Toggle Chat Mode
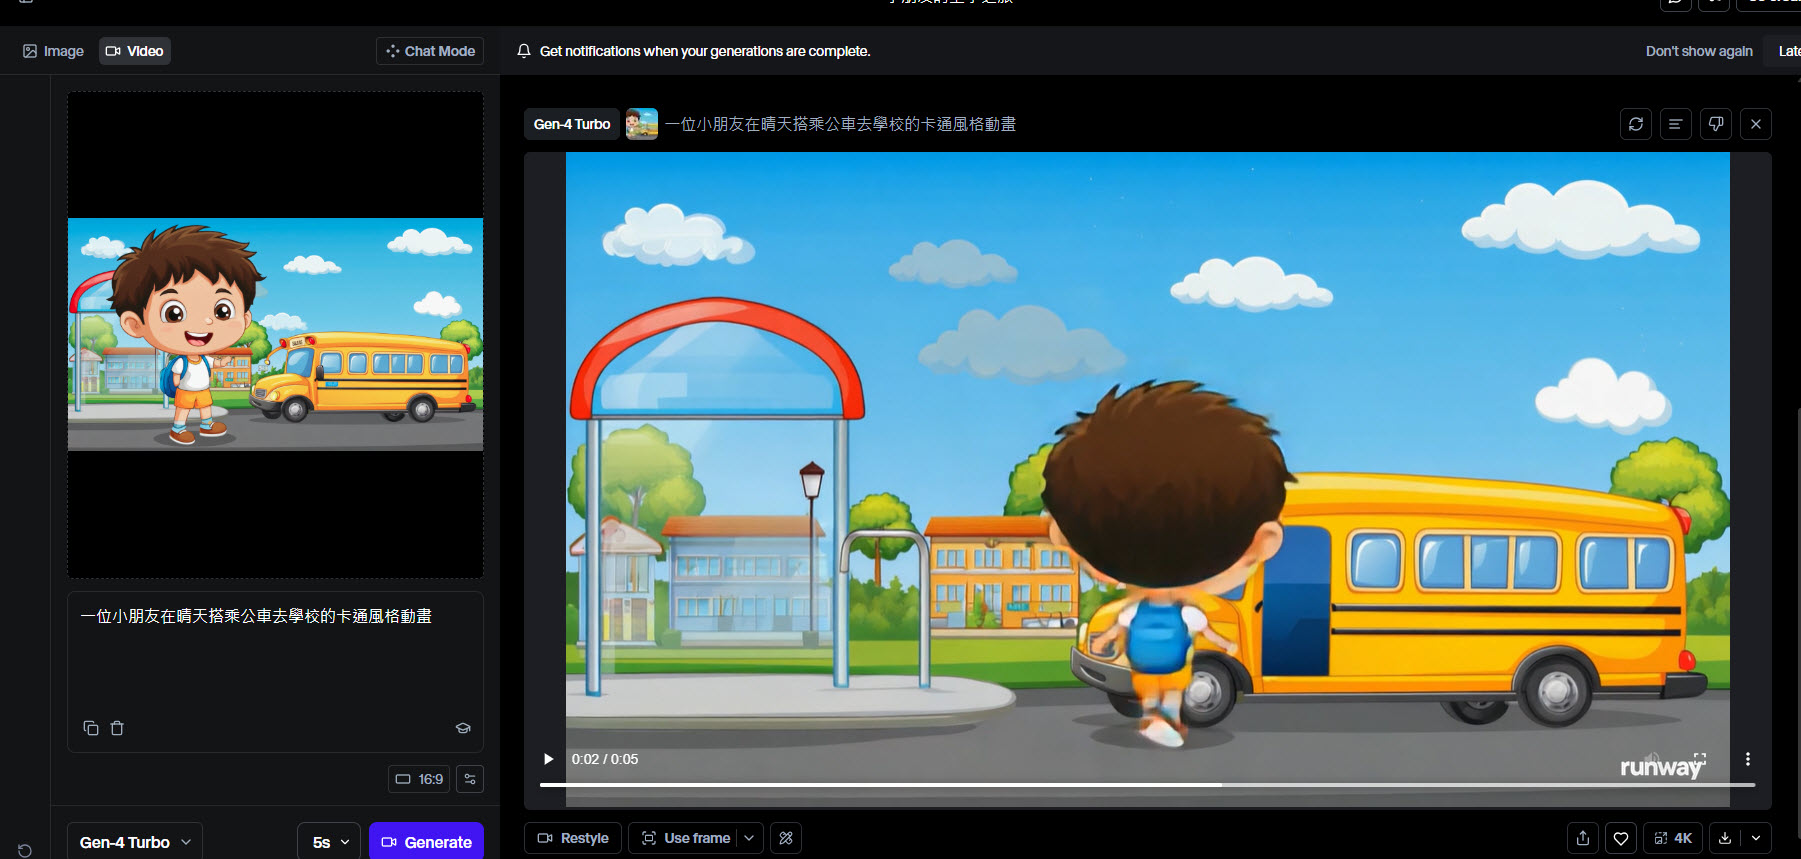Image resolution: width=1801 pixels, height=859 pixels. (430, 51)
